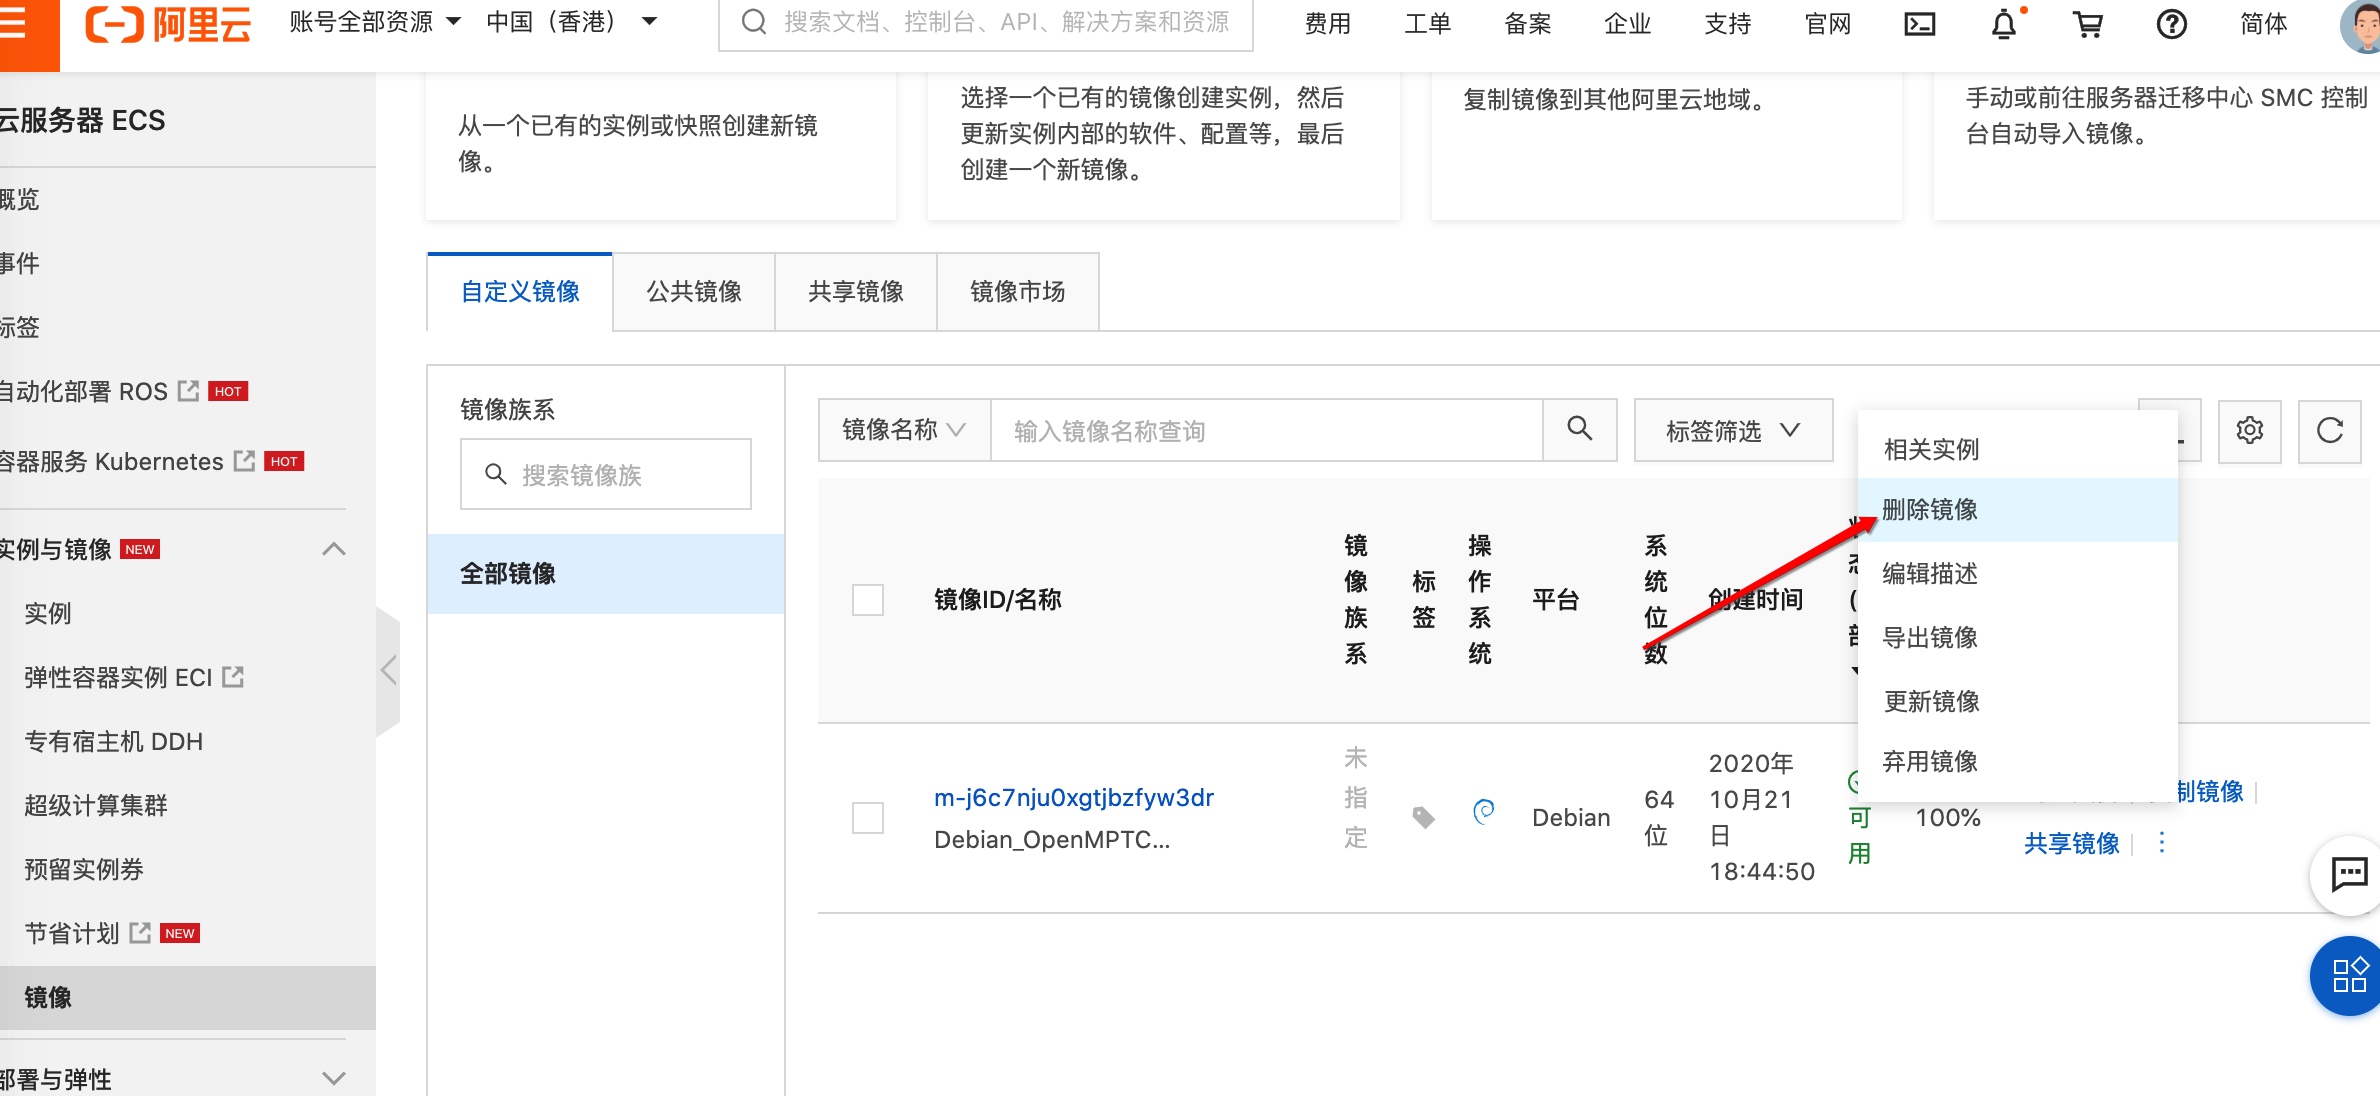Toggle the select-all header checkbox
The width and height of the screenshot is (2380, 1096).
pyautogui.click(x=867, y=600)
